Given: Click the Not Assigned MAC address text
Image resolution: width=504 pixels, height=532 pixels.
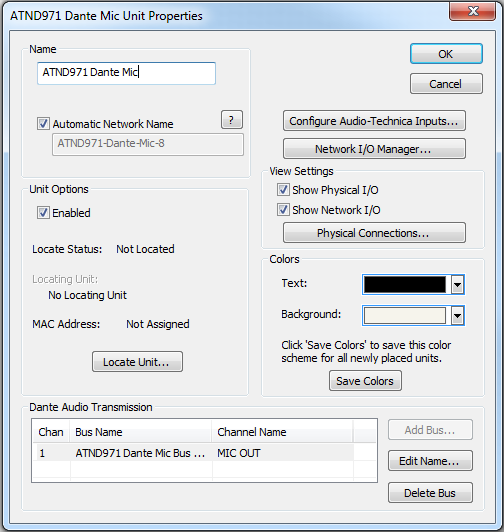Looking at the screenshot, I should click(158, 324).
